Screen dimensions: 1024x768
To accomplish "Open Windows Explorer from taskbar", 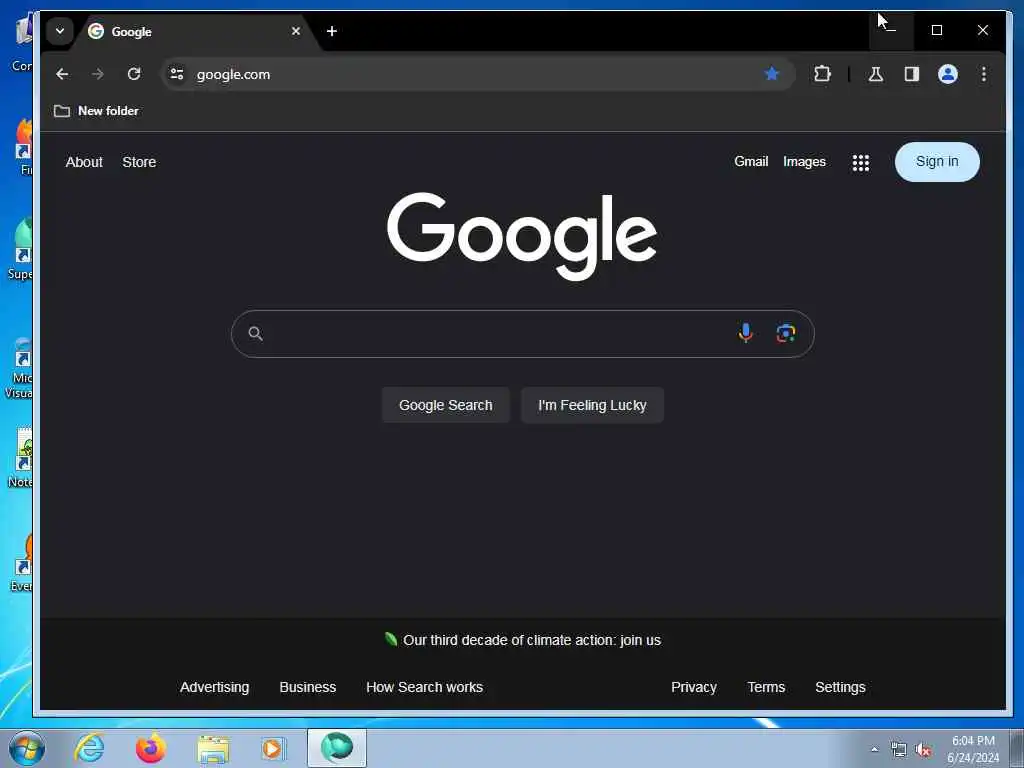I will pyautogui.click(x=212, y=748).
